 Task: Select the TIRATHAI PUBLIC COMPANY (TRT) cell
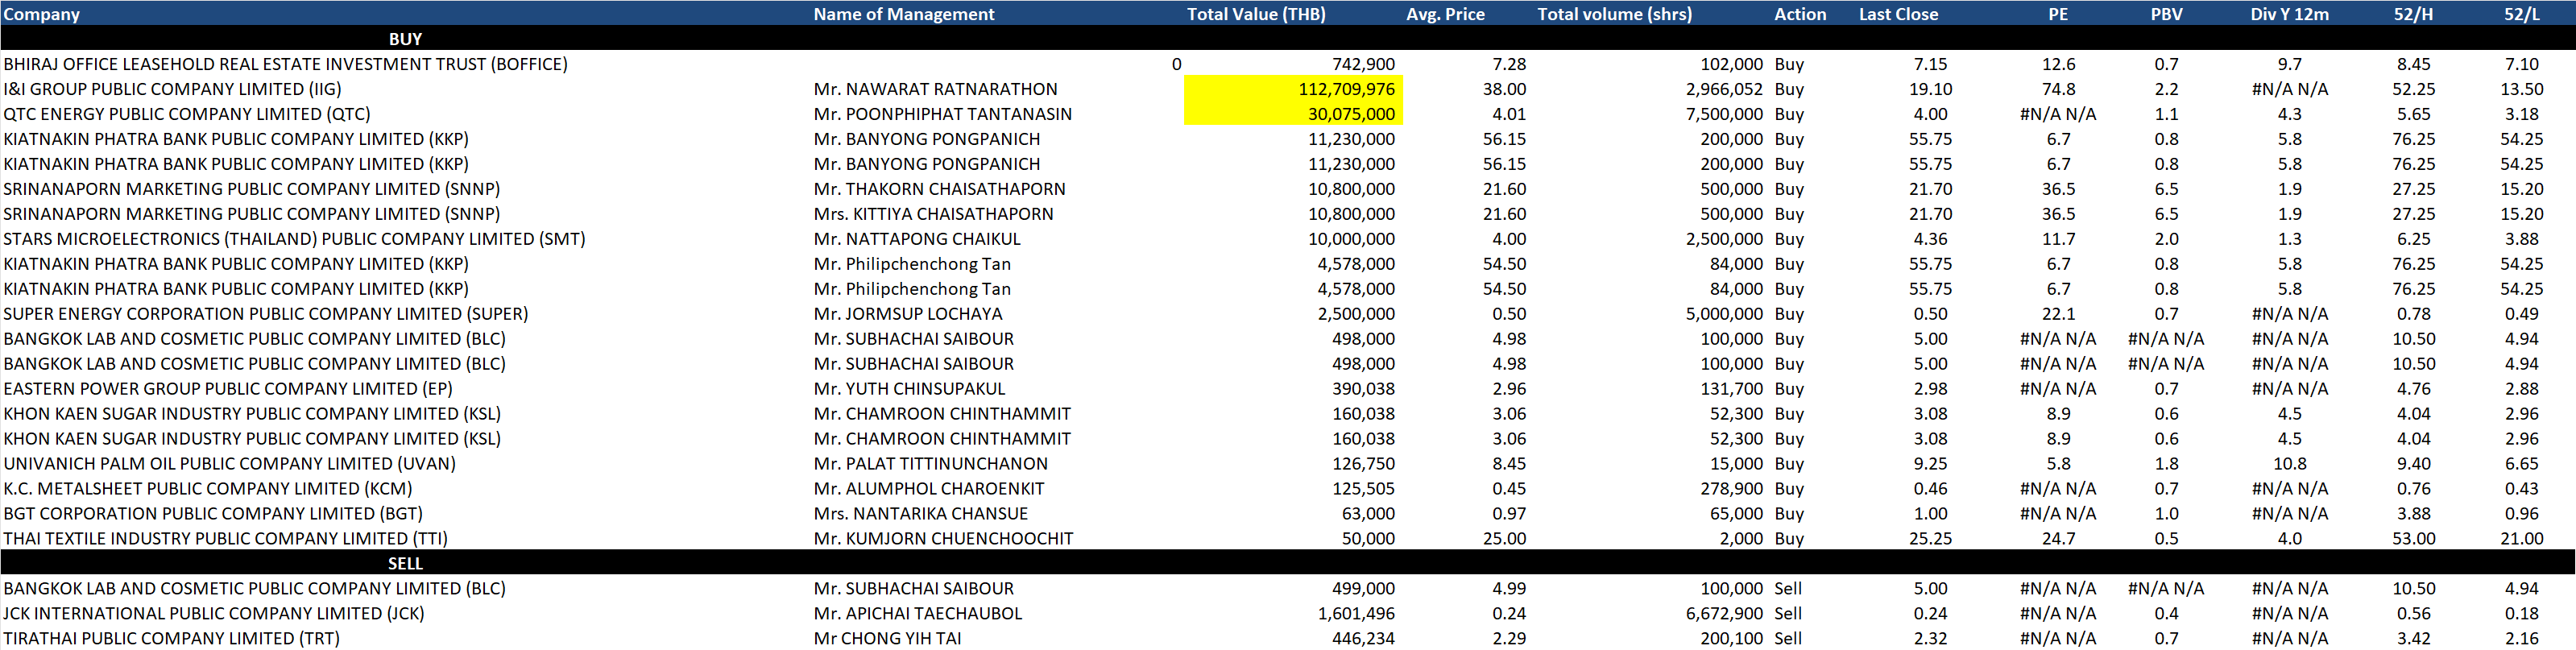(x=171, y=639)
